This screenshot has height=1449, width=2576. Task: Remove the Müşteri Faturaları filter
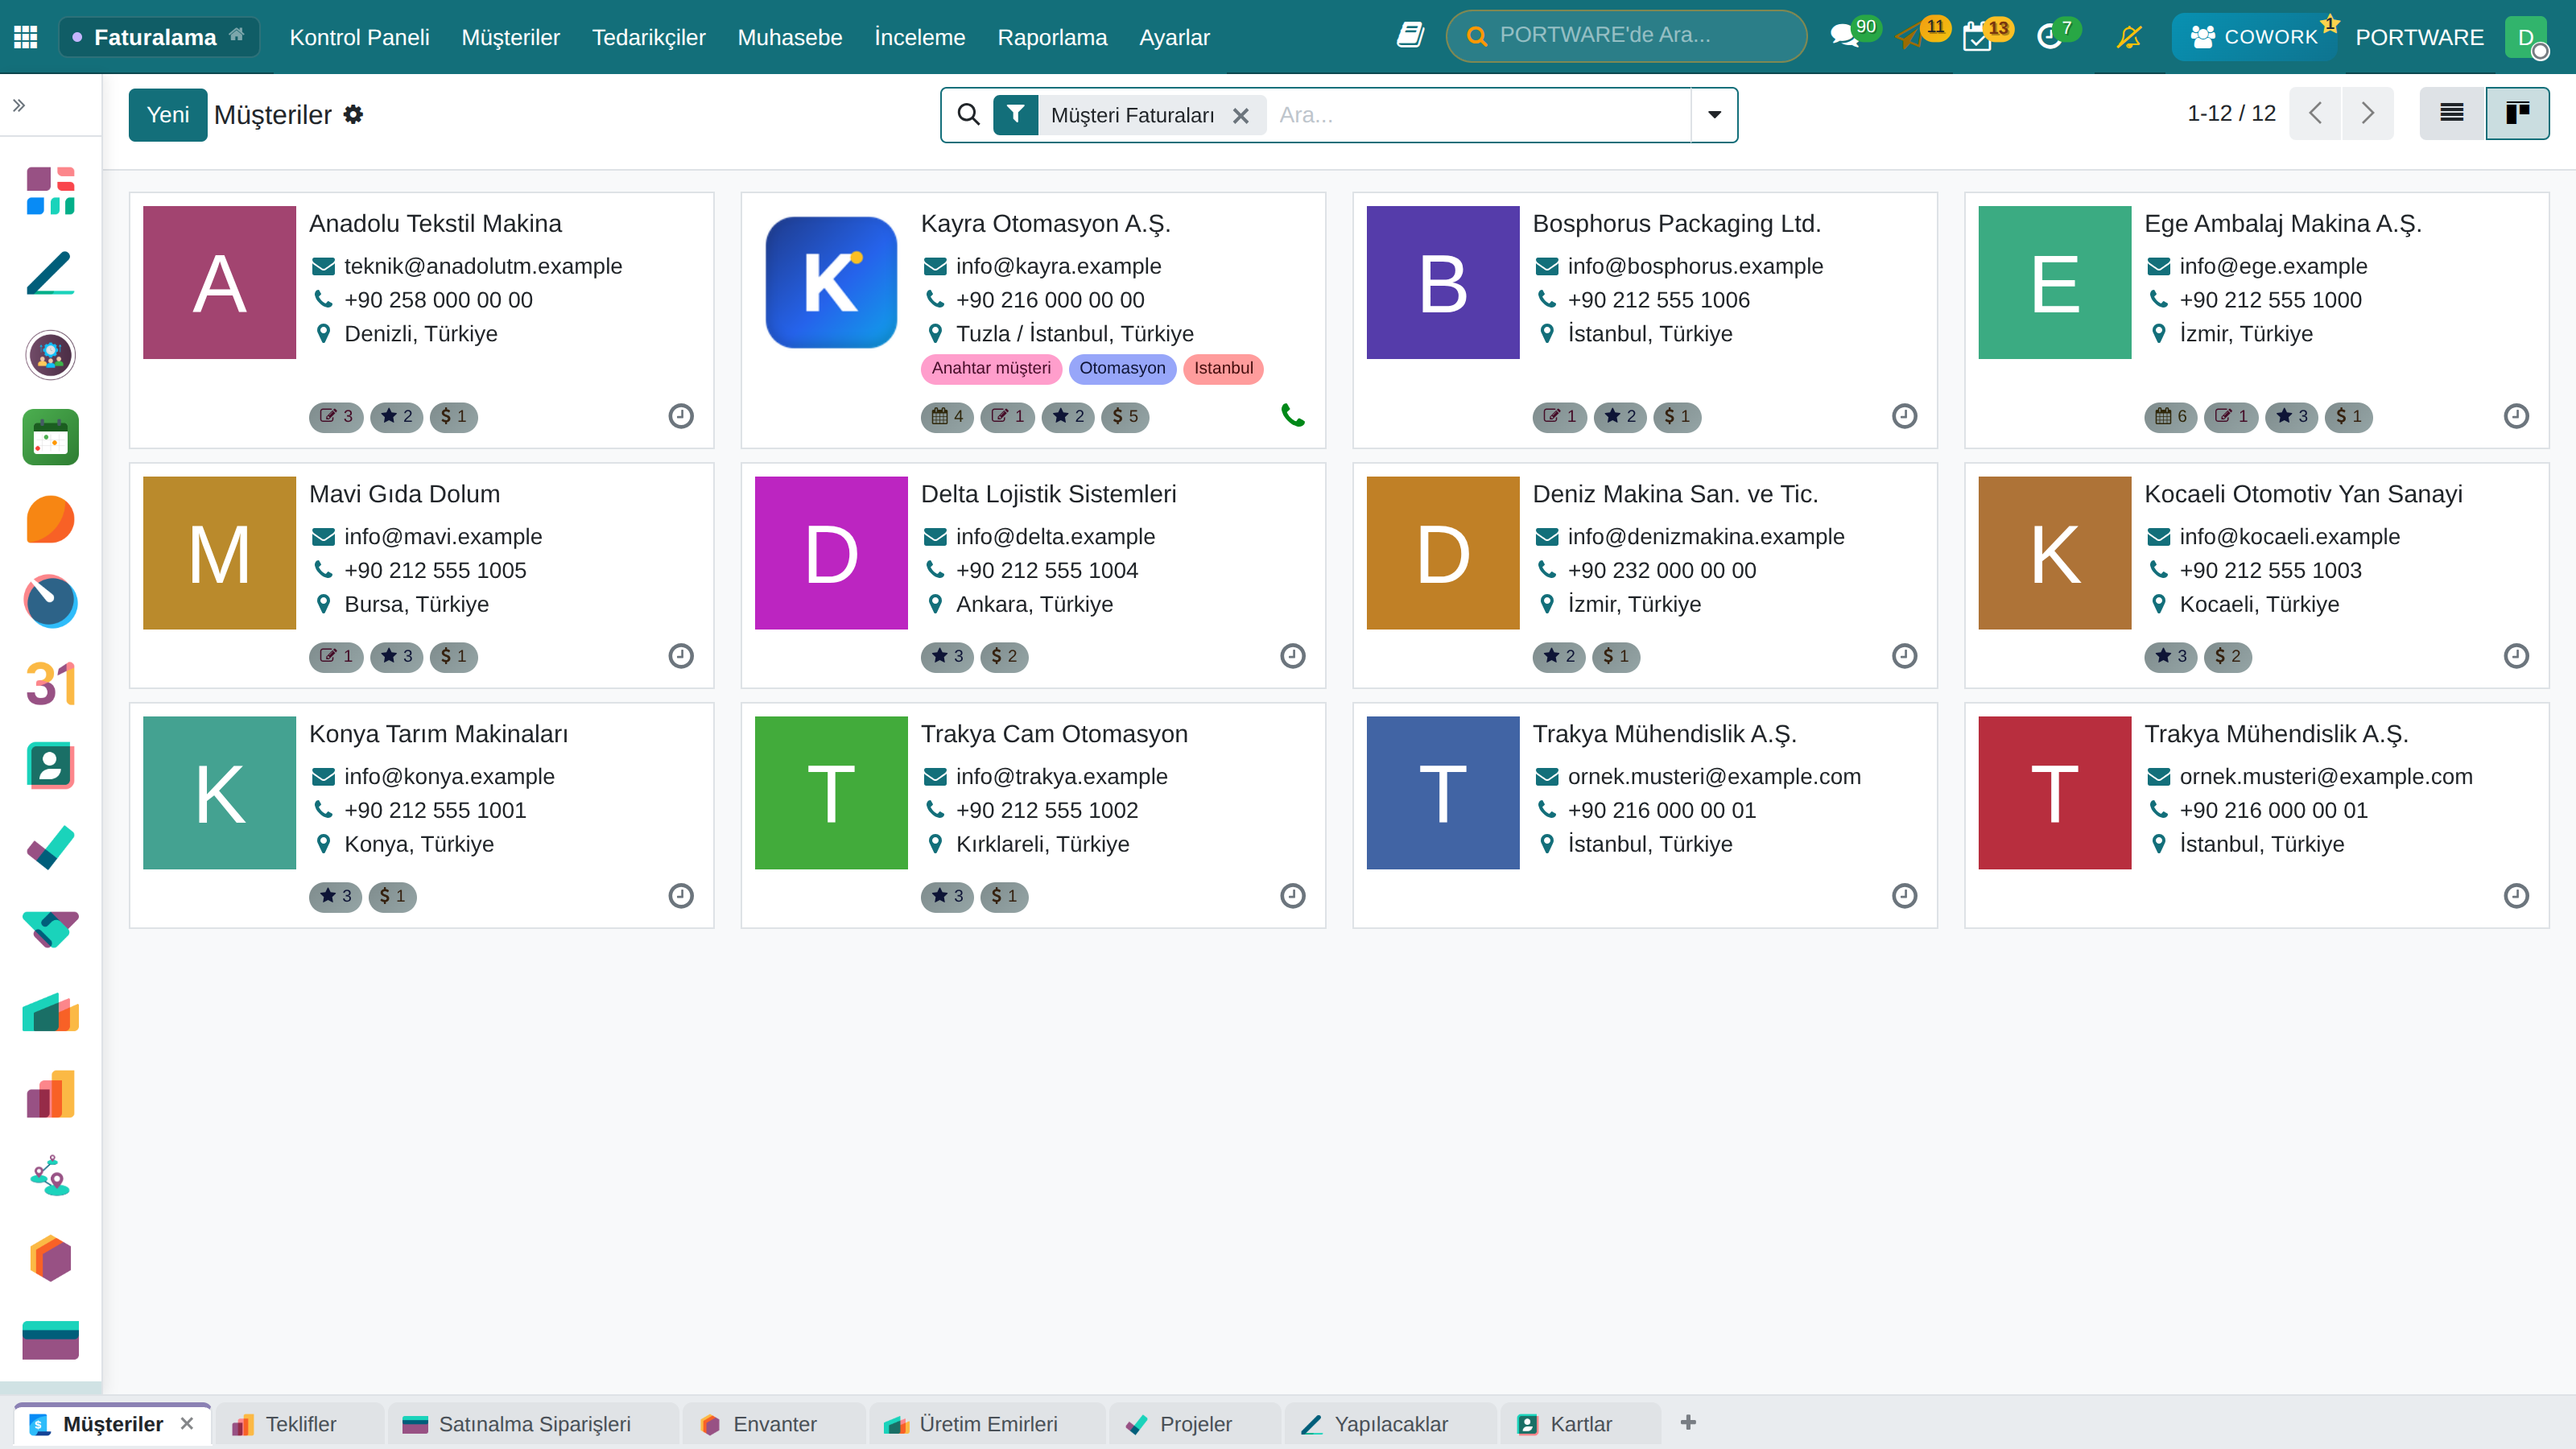click(x=1241, y=115)
